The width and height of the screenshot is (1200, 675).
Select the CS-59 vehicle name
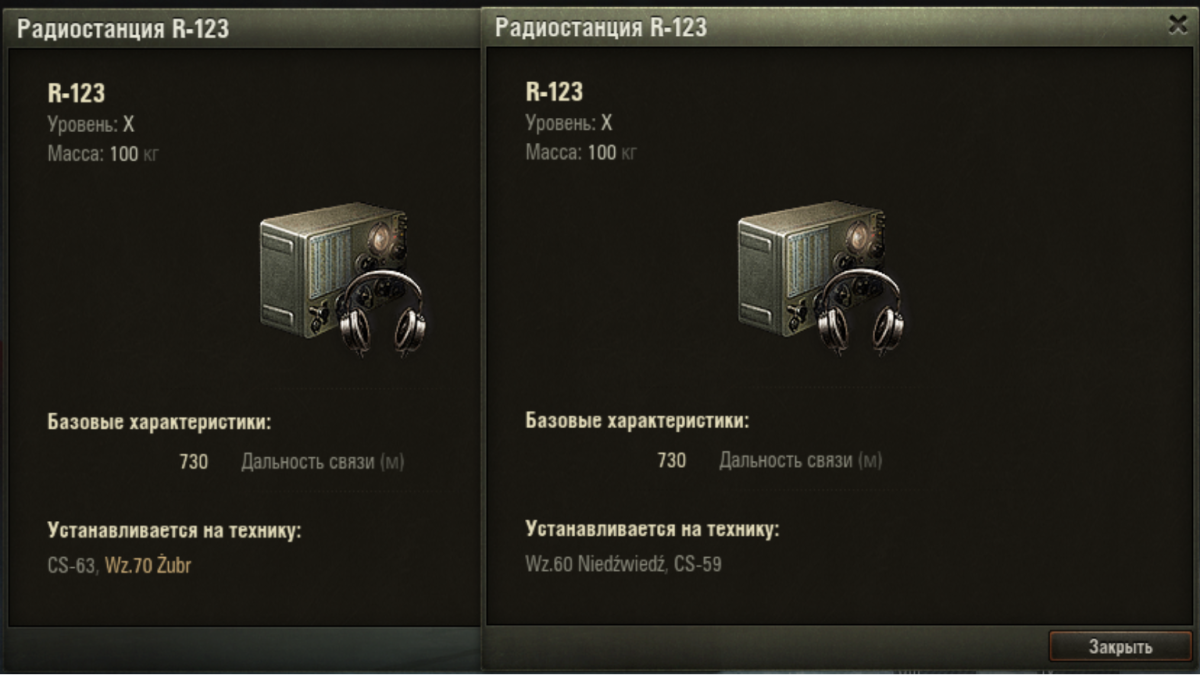point(698,564)
